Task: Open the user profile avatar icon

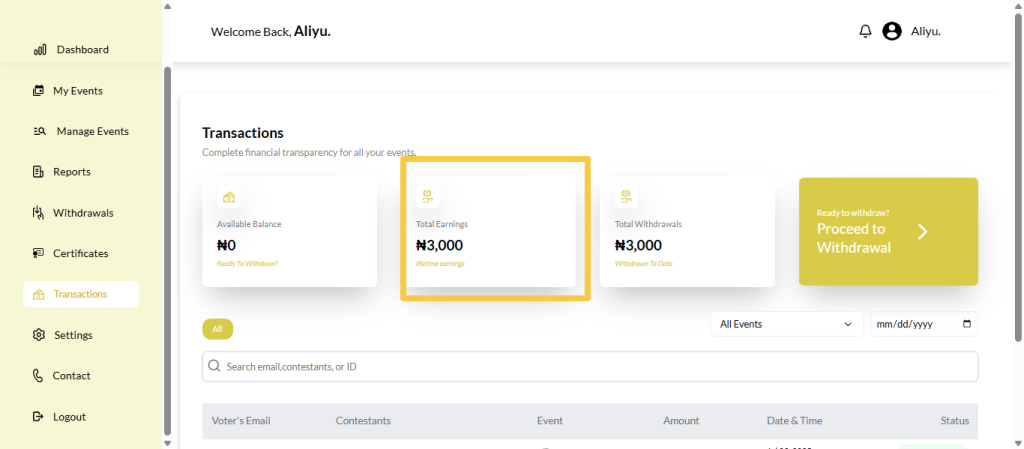Action: tap(892, 31)
